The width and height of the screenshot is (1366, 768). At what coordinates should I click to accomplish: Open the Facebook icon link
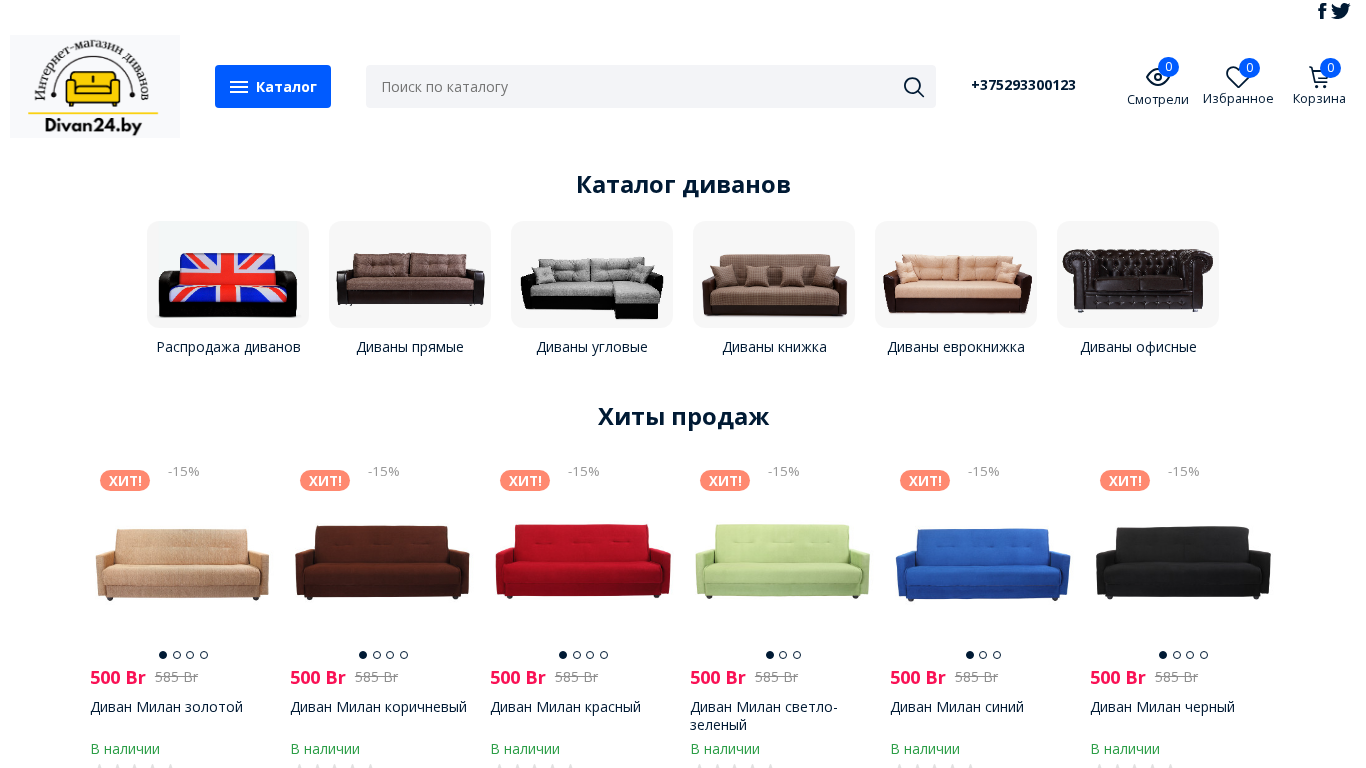[1322, 11]
